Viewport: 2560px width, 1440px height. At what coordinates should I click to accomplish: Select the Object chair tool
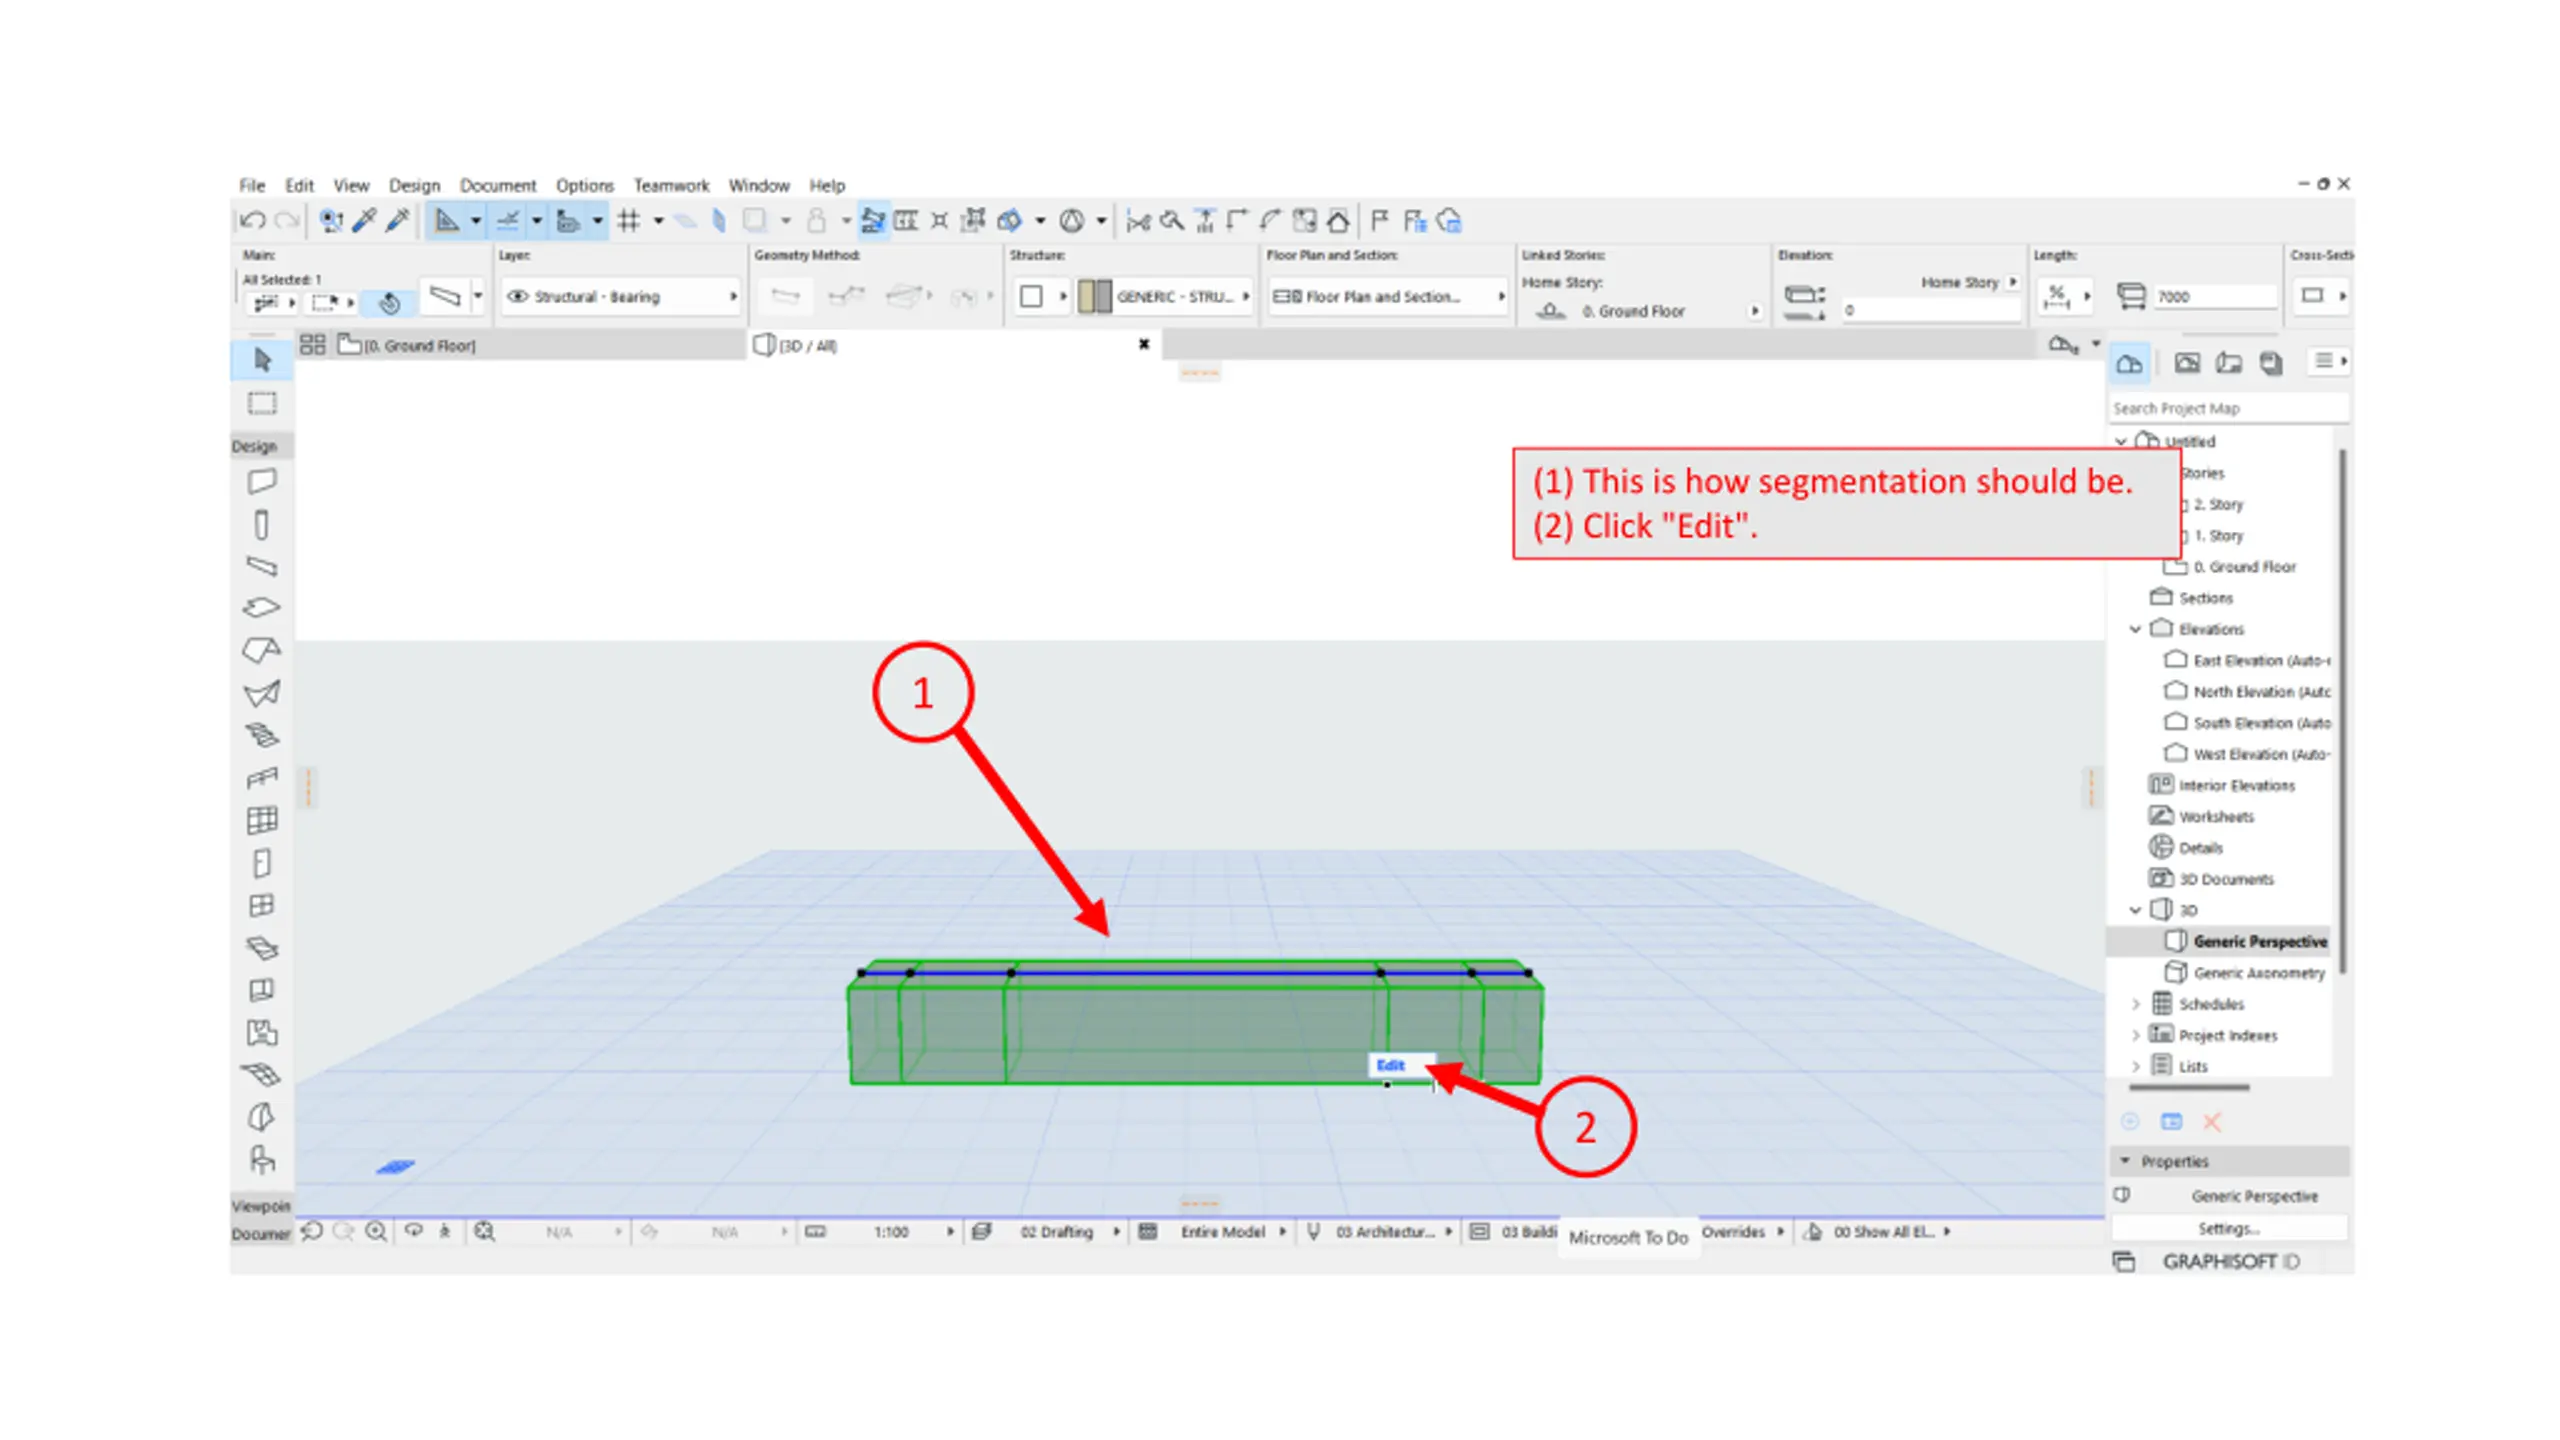[261, 1159]
